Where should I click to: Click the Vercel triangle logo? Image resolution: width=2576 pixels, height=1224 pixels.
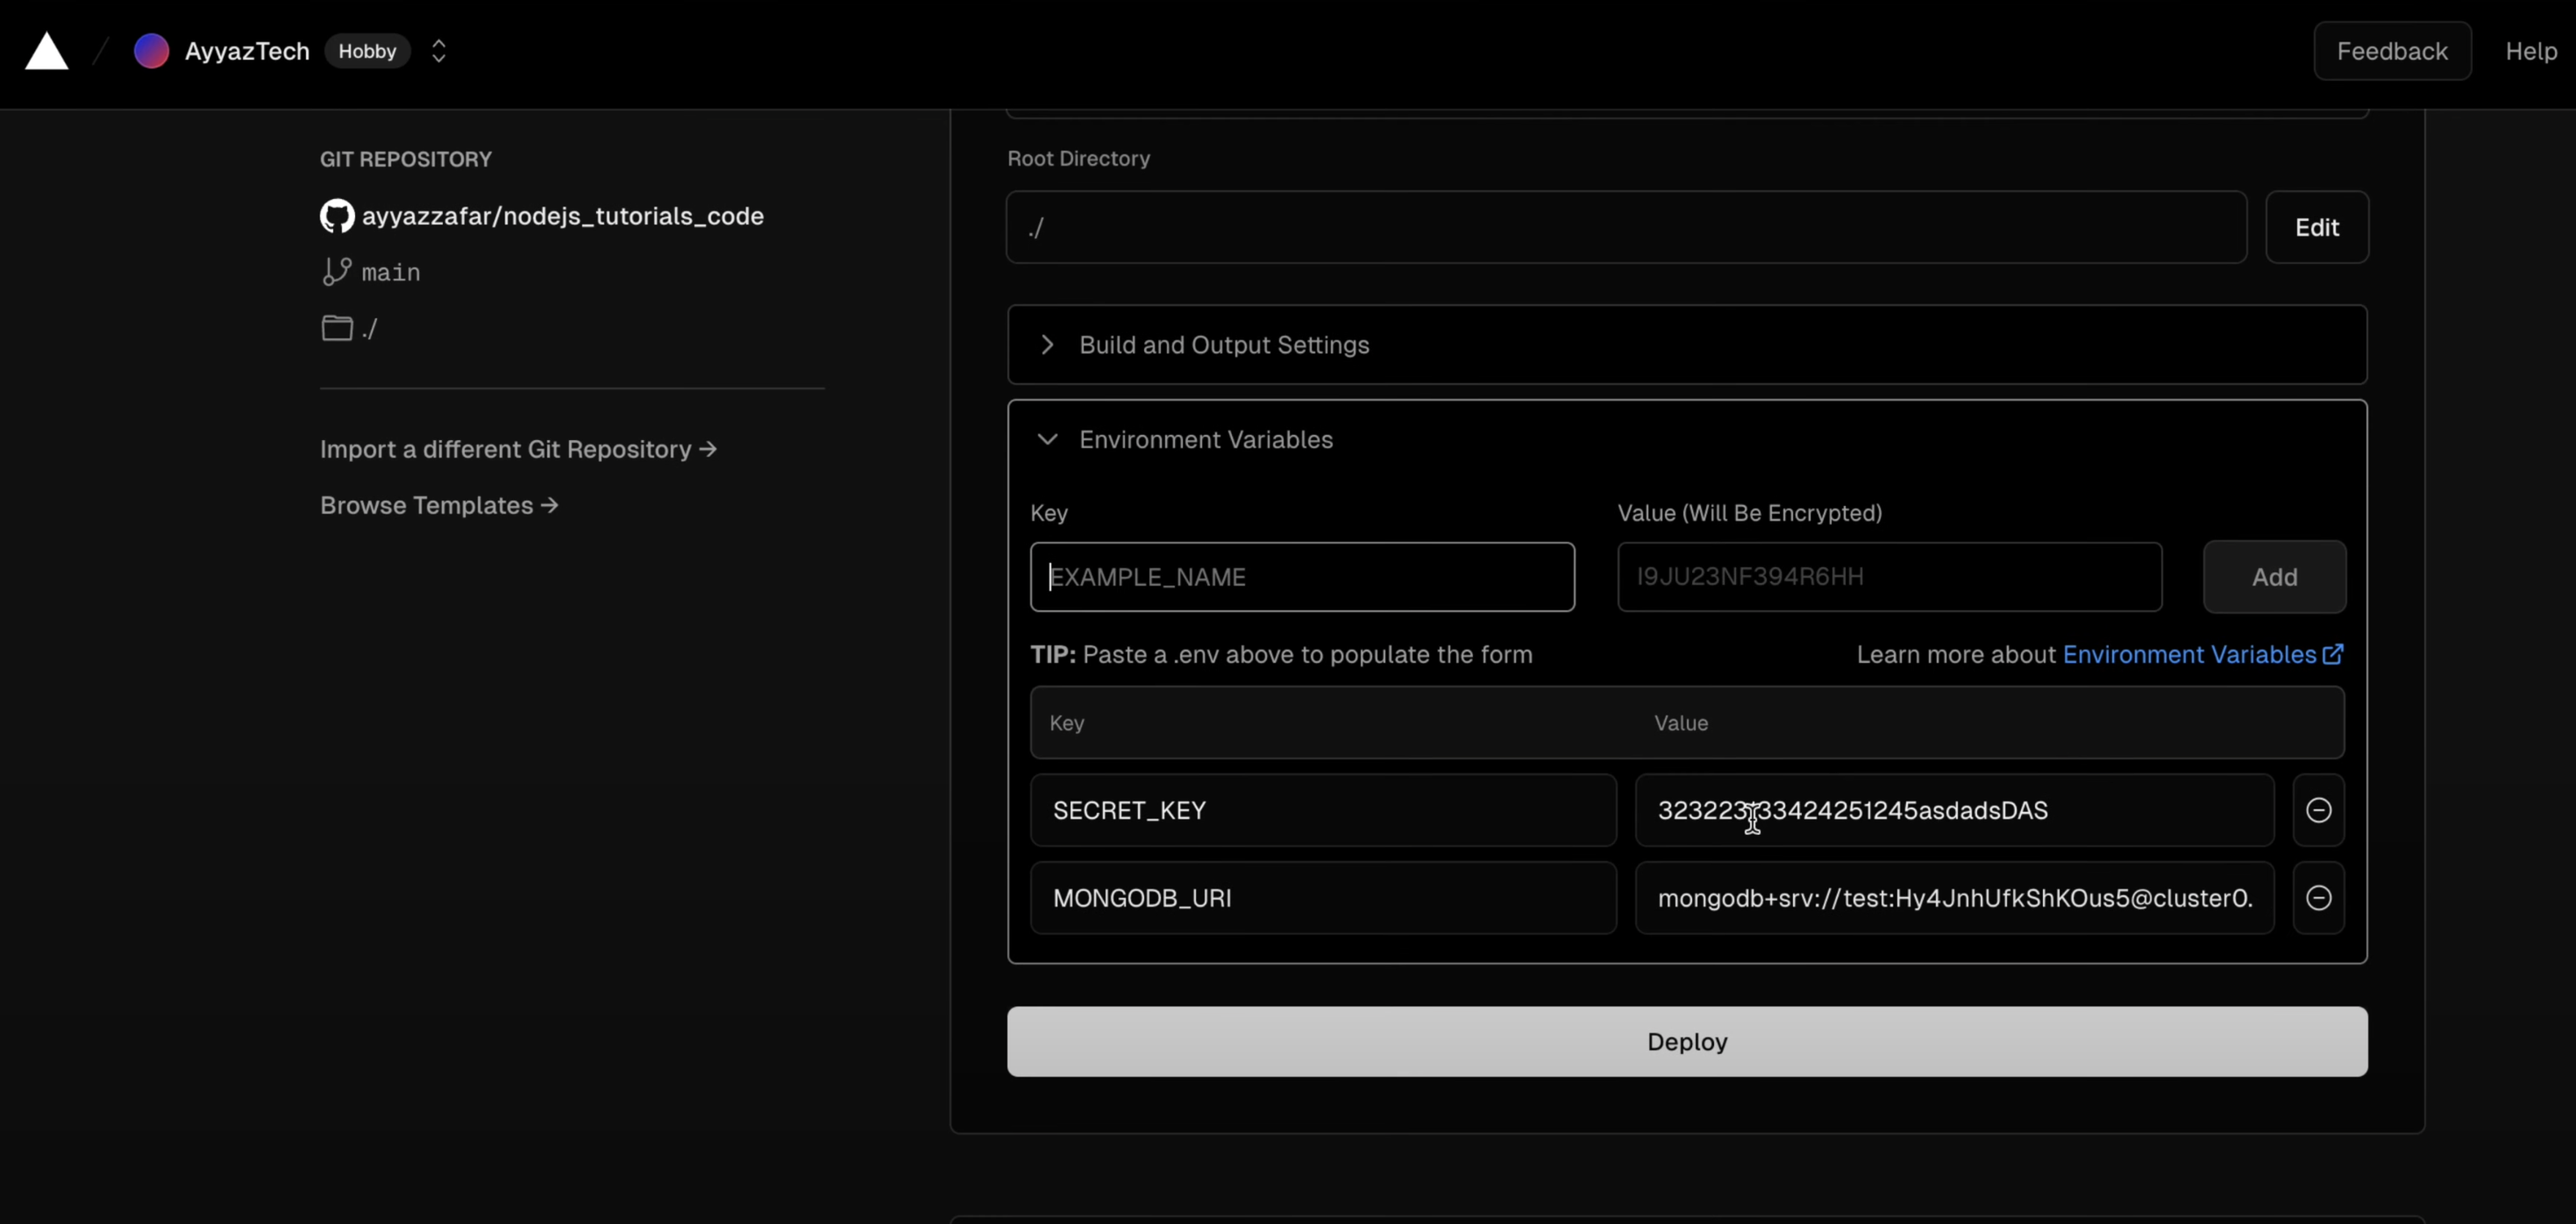click(46, 52)
